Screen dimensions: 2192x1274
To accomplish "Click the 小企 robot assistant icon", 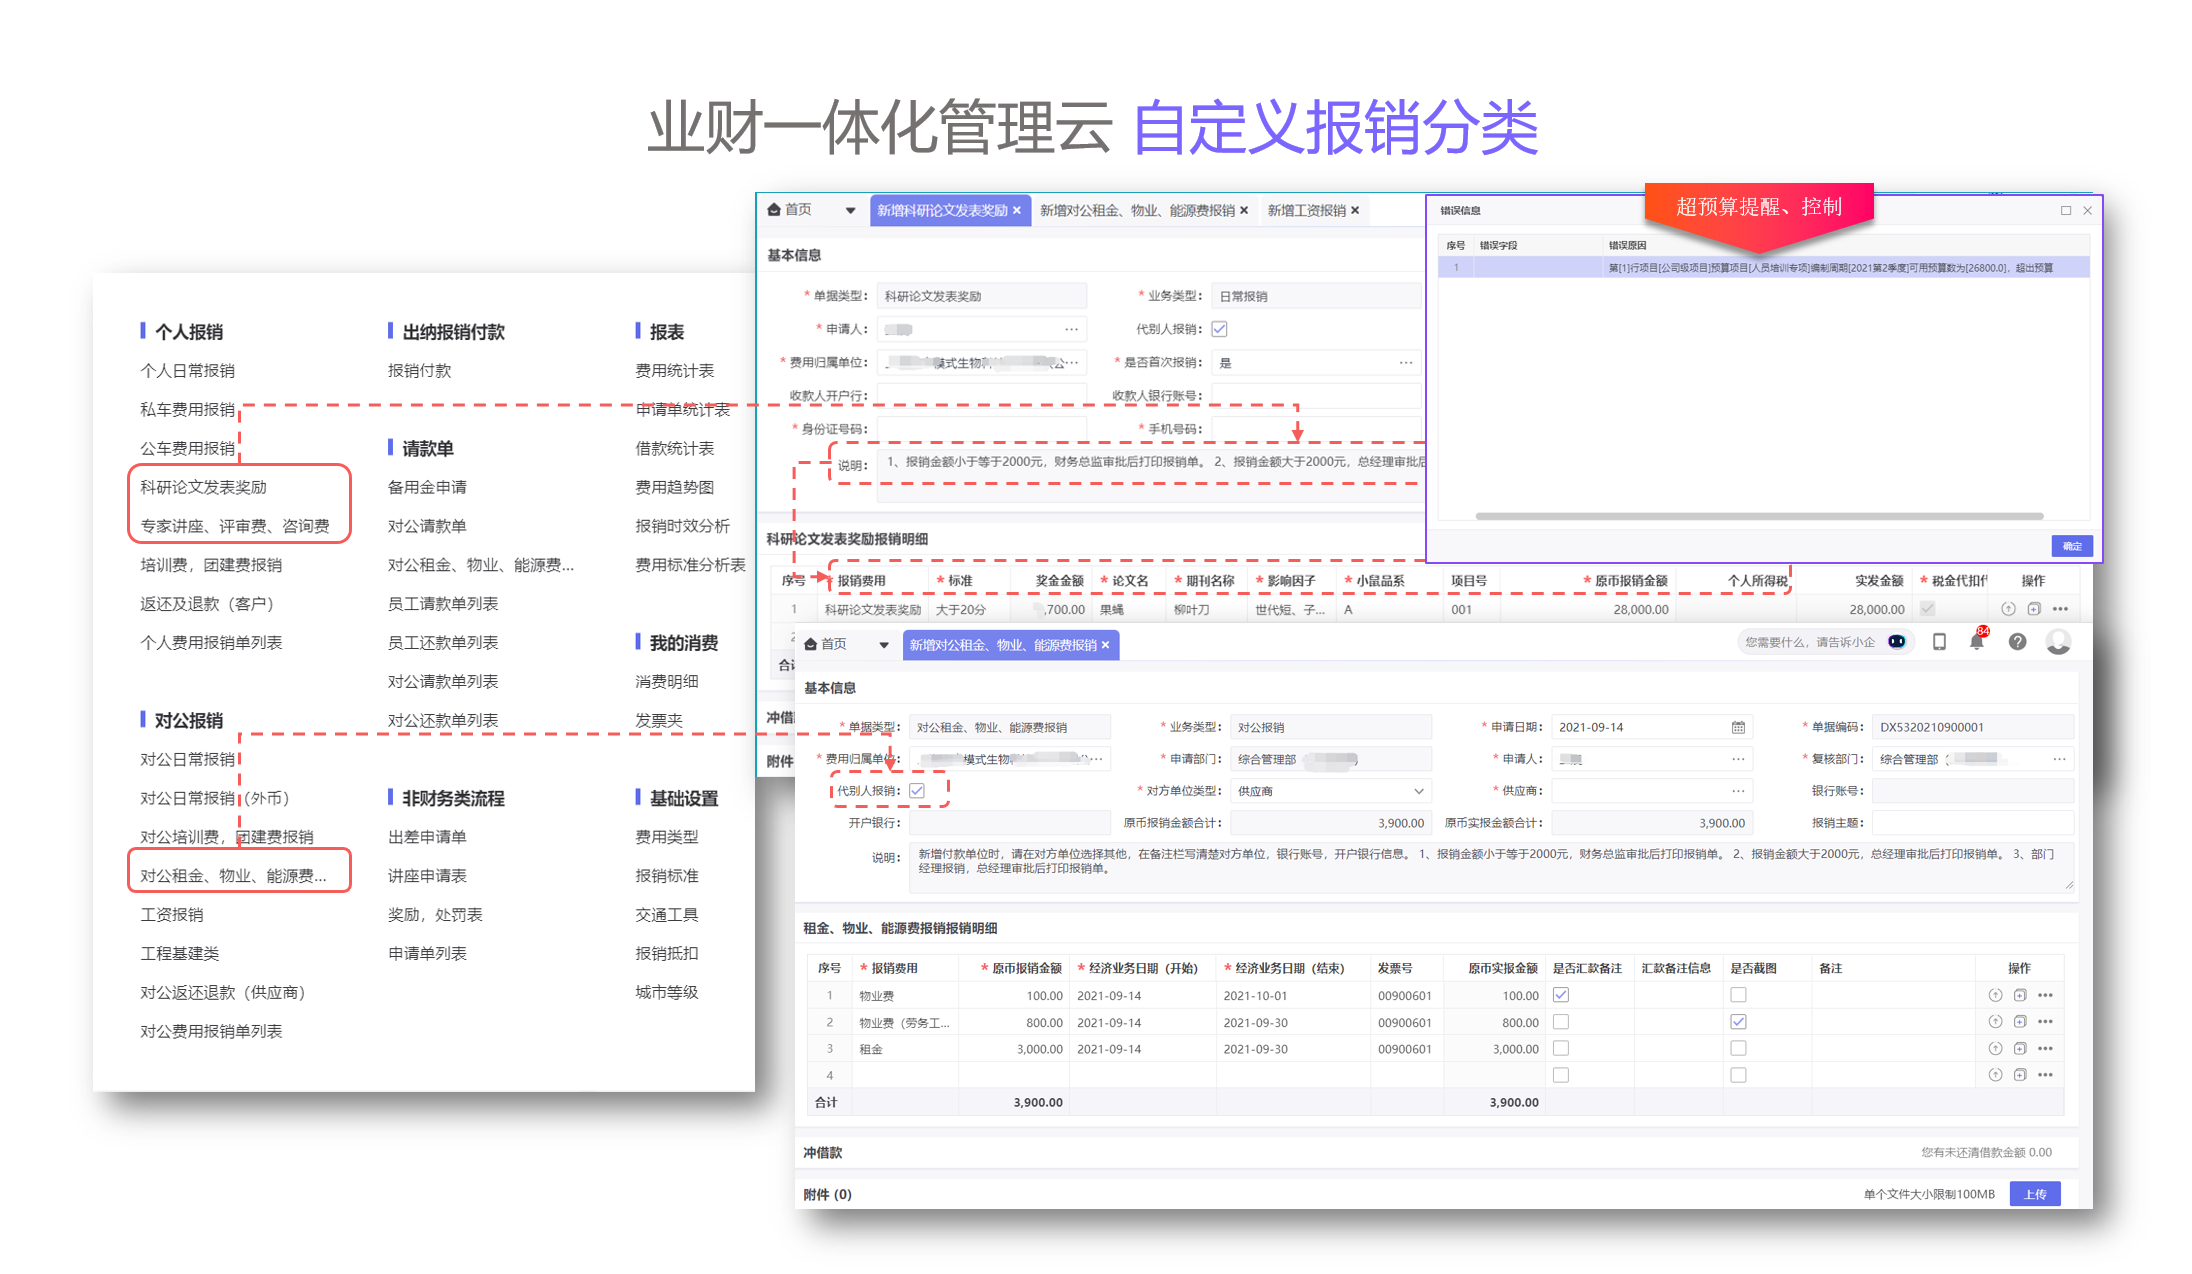I will [1896, 642].
